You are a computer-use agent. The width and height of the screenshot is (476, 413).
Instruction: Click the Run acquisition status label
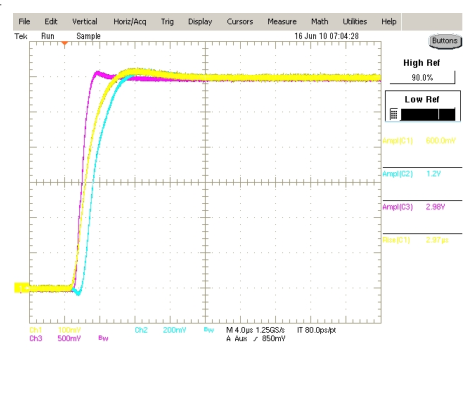tap(48, 36)
